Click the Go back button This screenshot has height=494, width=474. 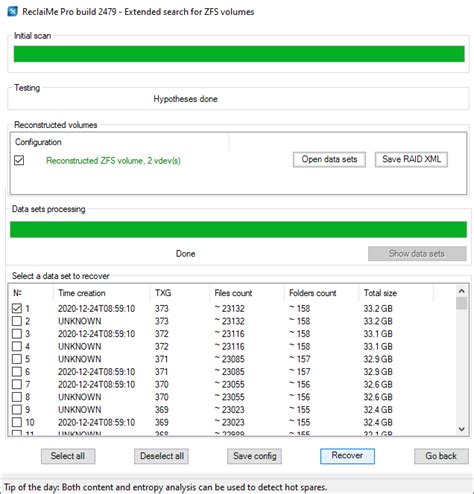point(441,456)
